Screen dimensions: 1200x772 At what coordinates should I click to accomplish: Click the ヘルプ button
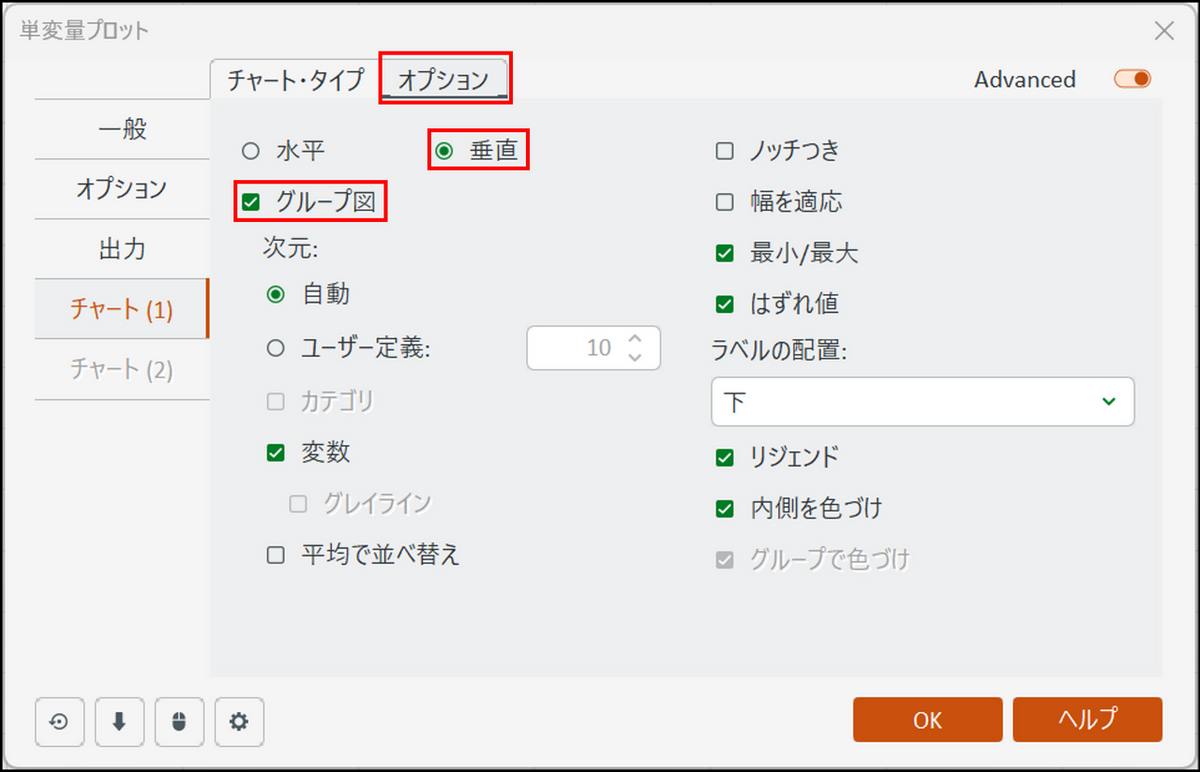(x=1087, y=719)
